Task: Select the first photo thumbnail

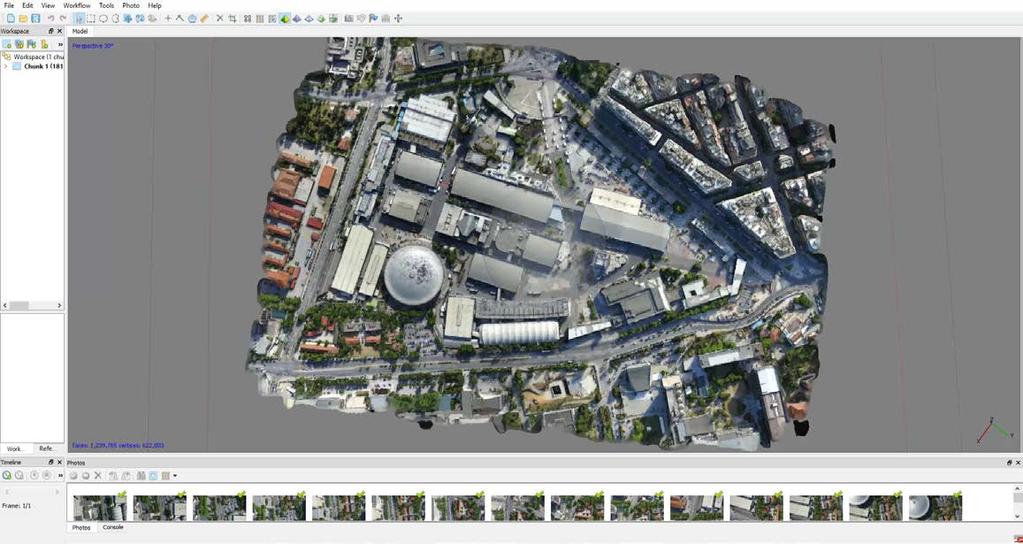Action: click(x=99, y=506)
